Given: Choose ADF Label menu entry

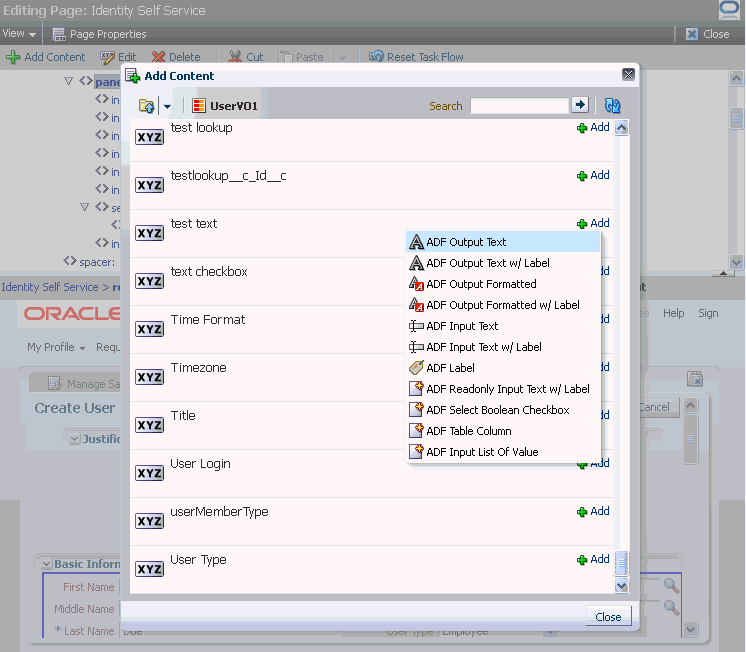Looking at the screenshot, I should click(503, 368).
